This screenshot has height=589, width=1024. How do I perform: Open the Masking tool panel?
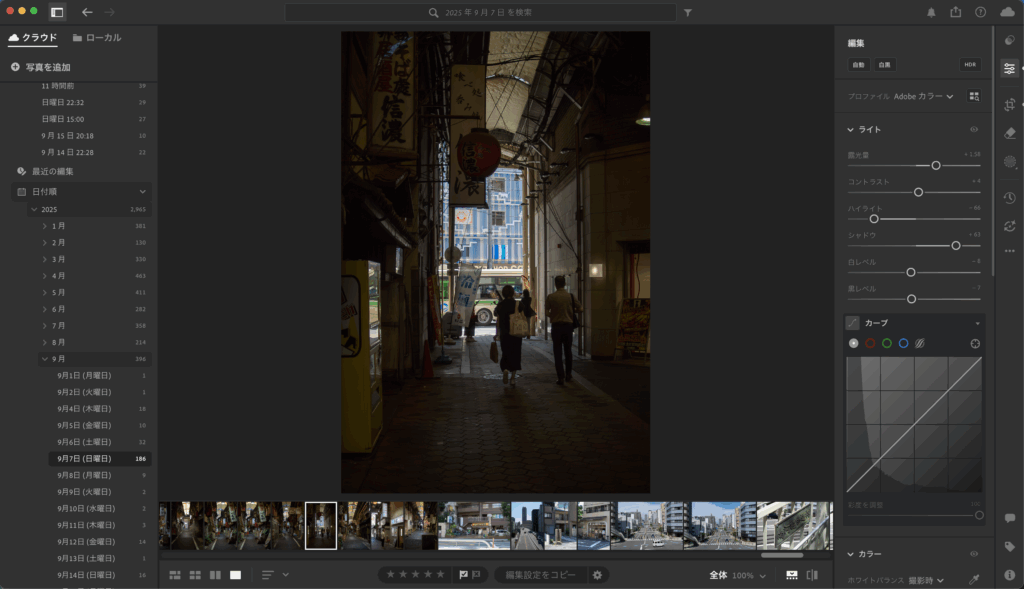click(x=1009, y=161)
